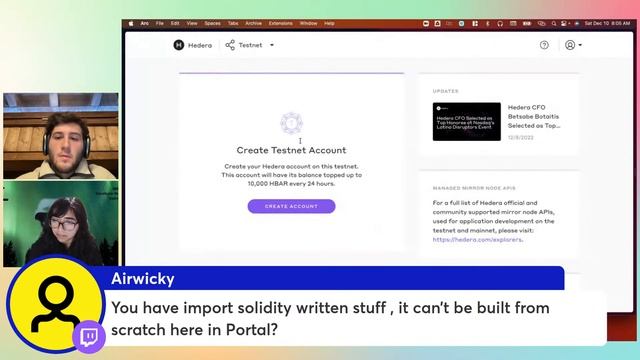
Task: Click the MANAGED MIRROR NODE APIS label
Action: click(x=474, y=188)
